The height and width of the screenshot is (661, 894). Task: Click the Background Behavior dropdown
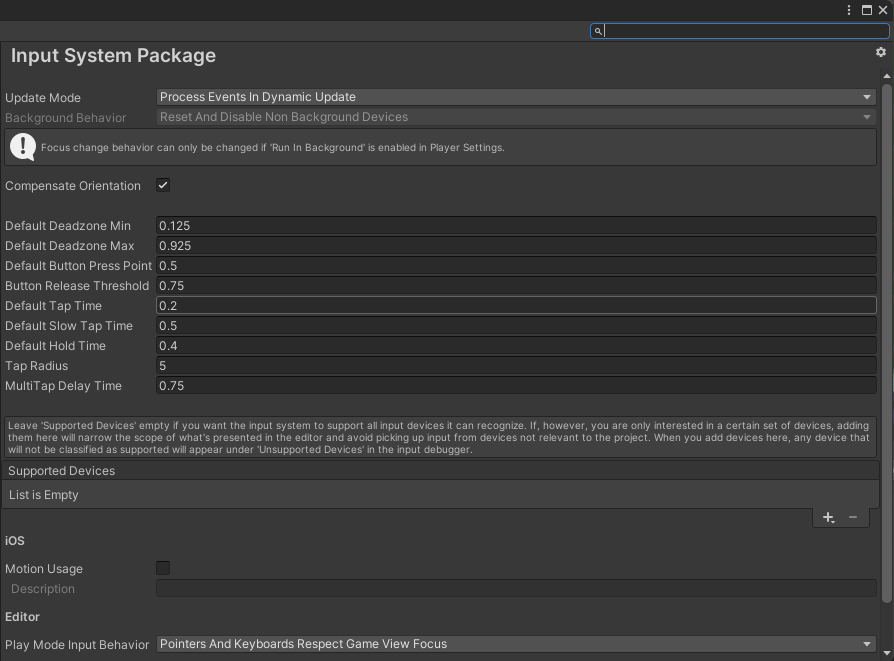516,117
